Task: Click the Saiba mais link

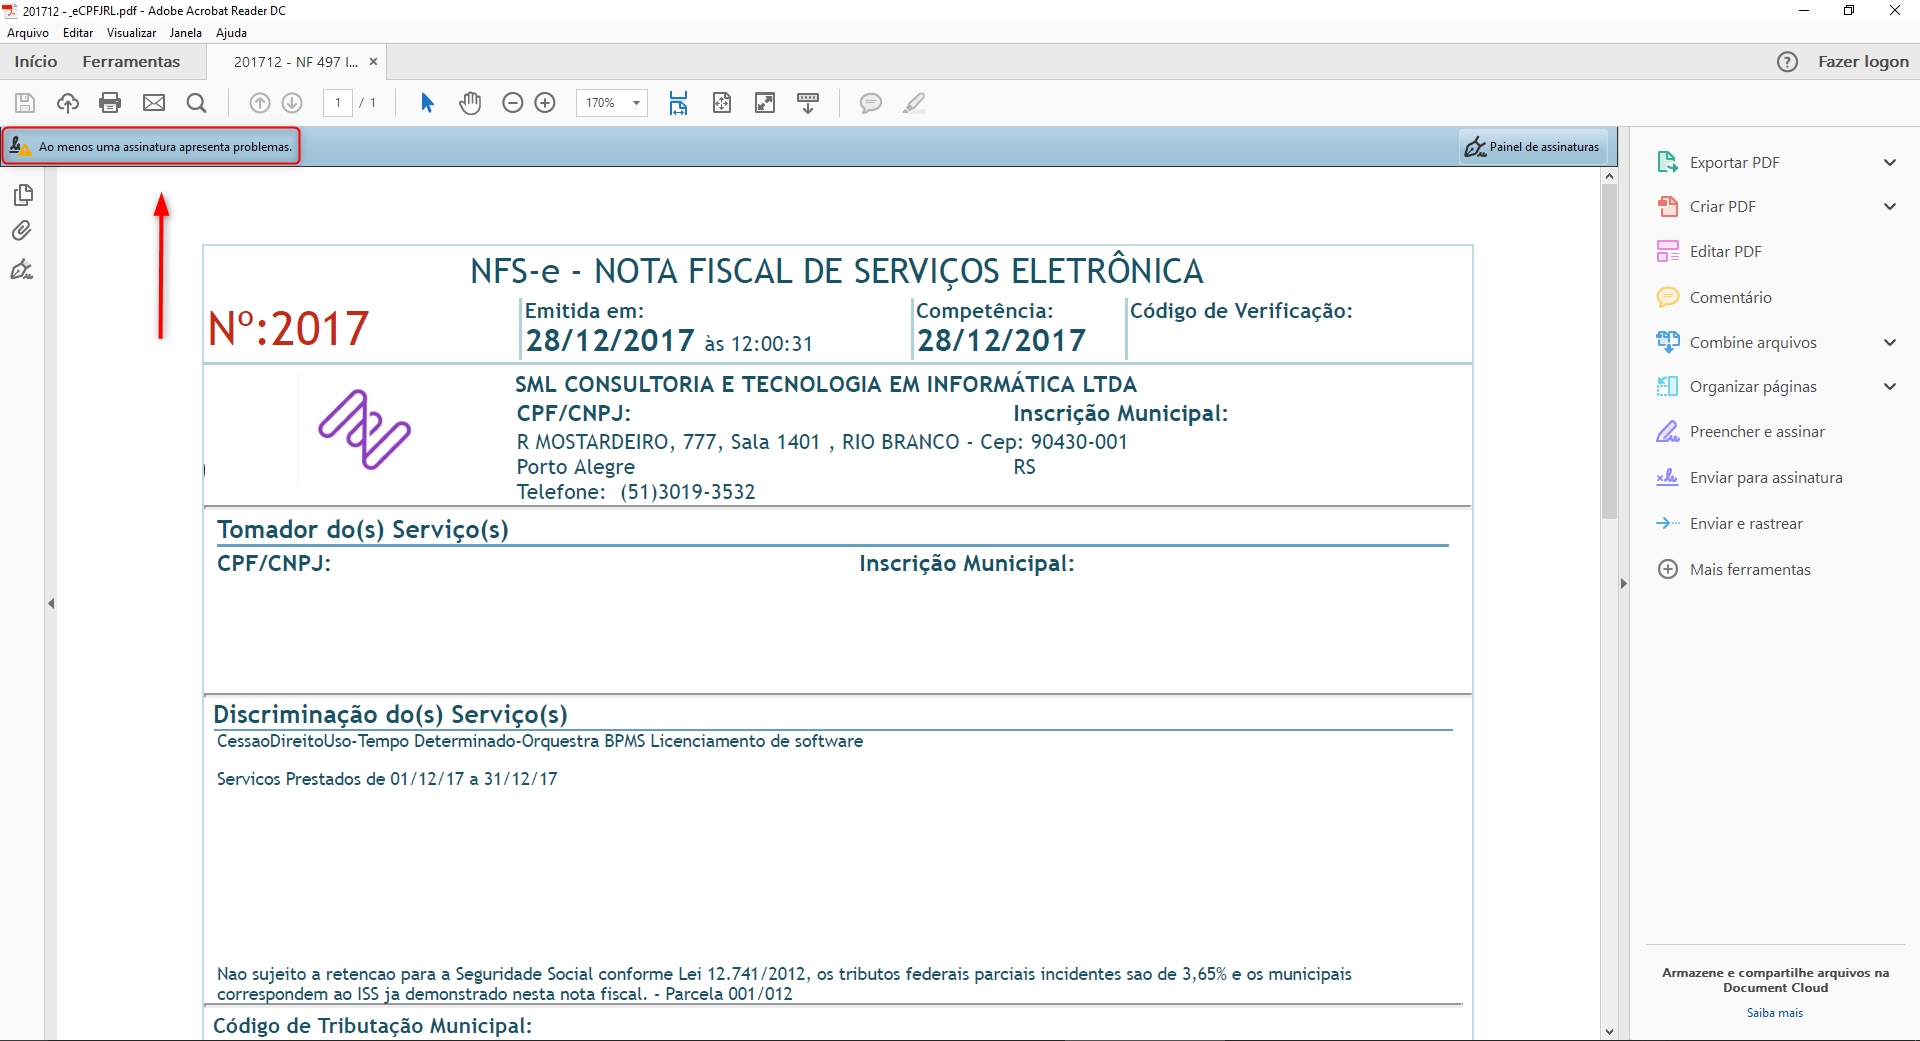Action: (1774, 1013)
